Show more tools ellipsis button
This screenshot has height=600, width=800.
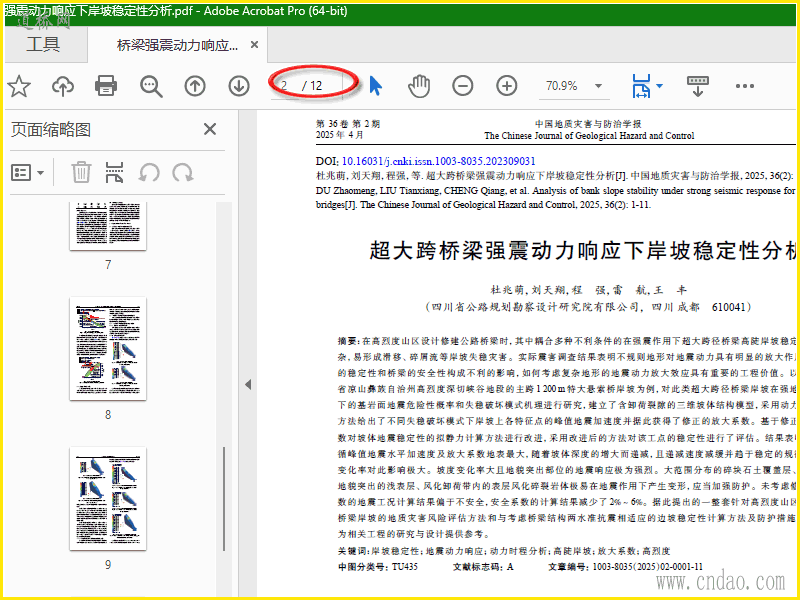tap(744, 86)
